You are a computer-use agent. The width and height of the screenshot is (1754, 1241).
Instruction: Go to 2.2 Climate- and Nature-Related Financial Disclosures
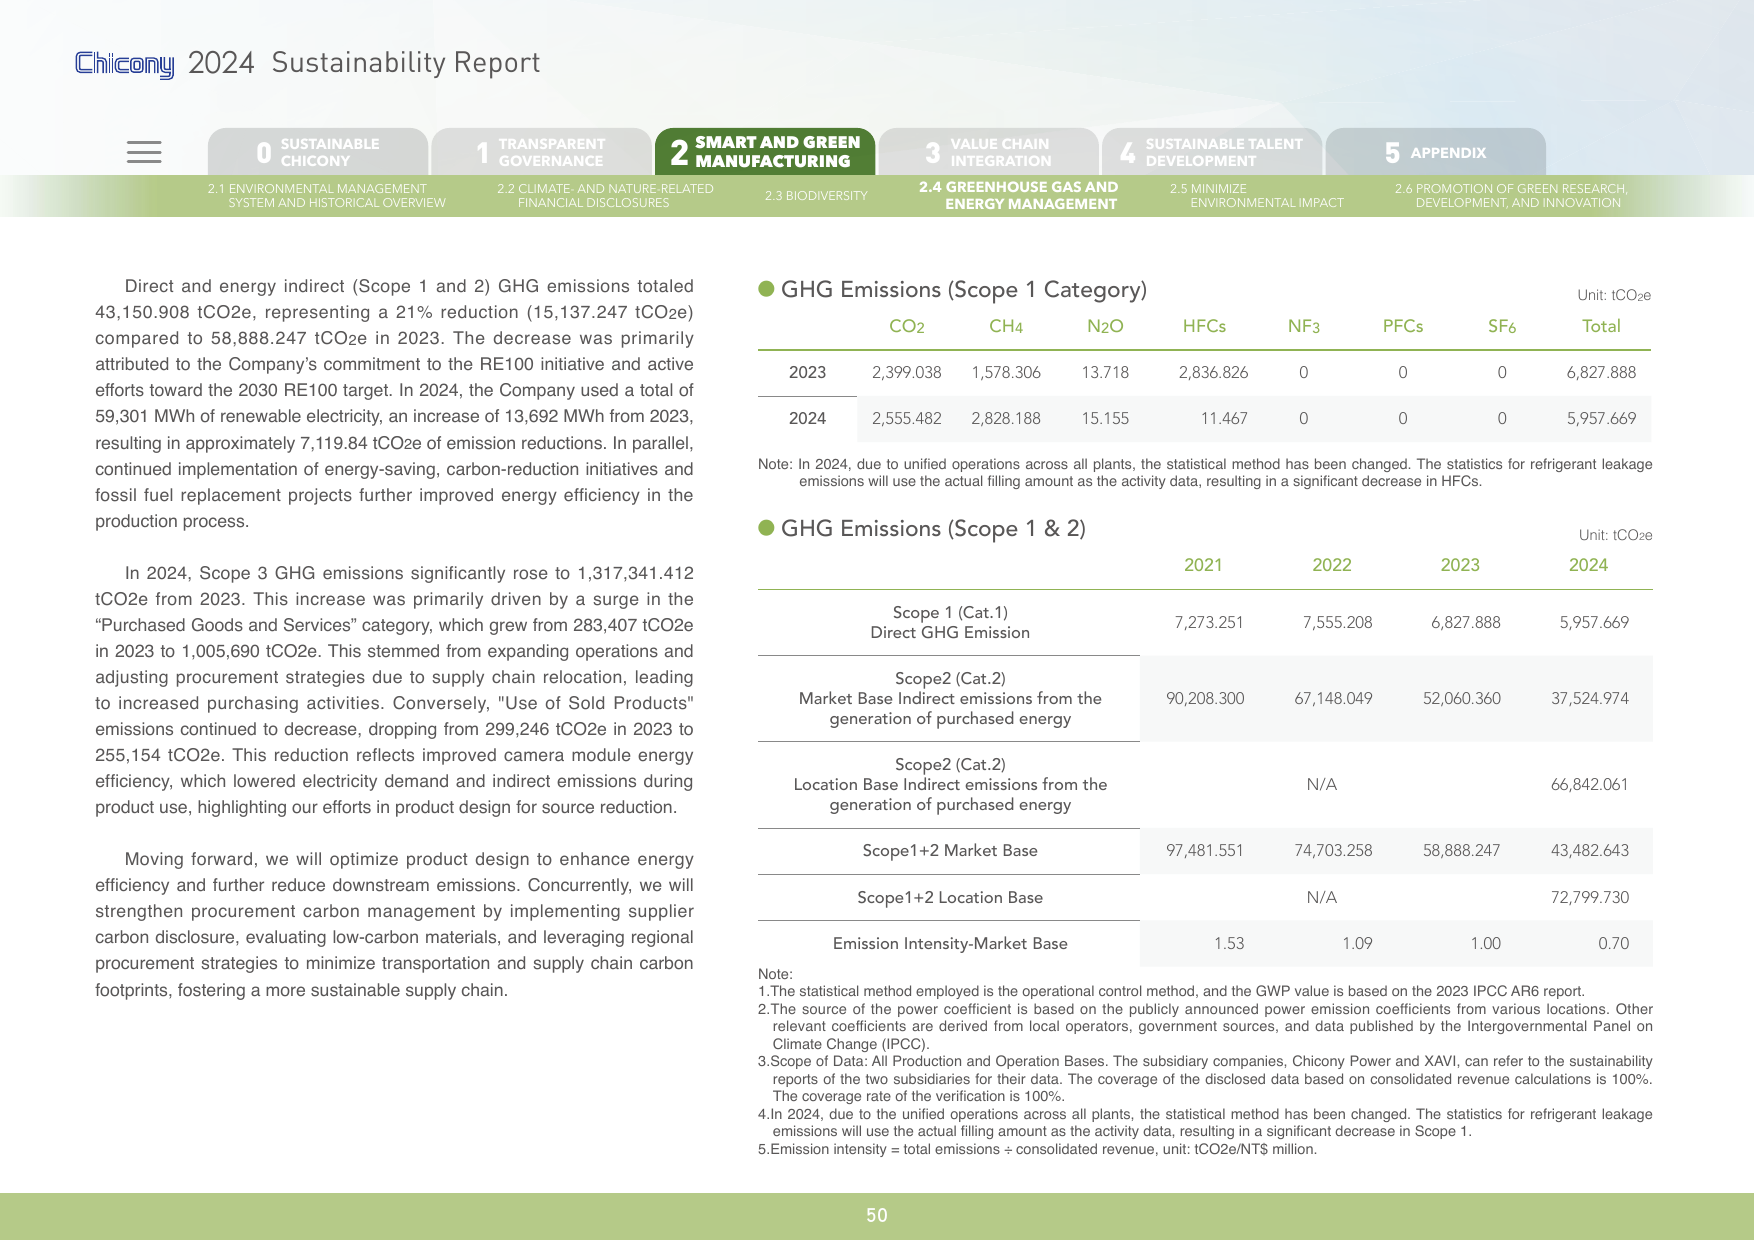click(605, 196)
